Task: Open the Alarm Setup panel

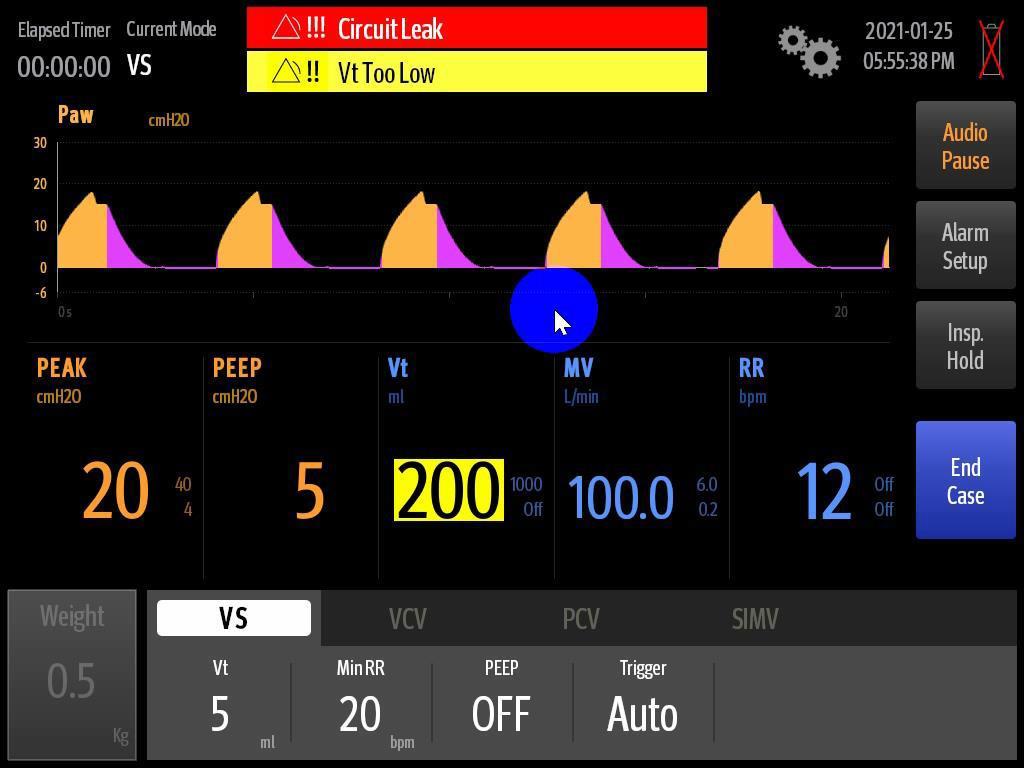Action: (965, 246)
